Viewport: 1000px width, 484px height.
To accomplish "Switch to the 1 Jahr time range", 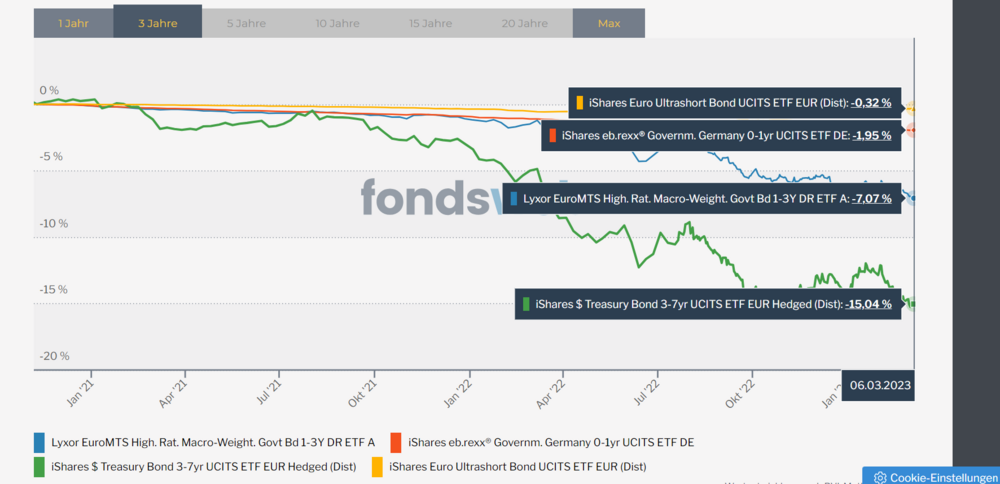I will 73,22.
